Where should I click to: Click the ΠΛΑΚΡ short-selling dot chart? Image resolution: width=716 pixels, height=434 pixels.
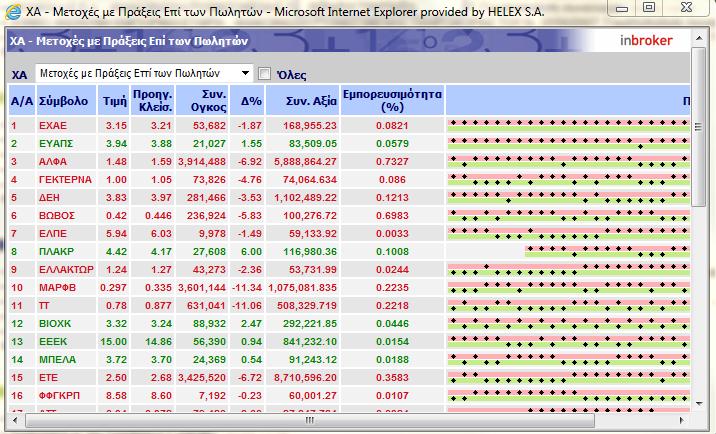tap(607, 251)
